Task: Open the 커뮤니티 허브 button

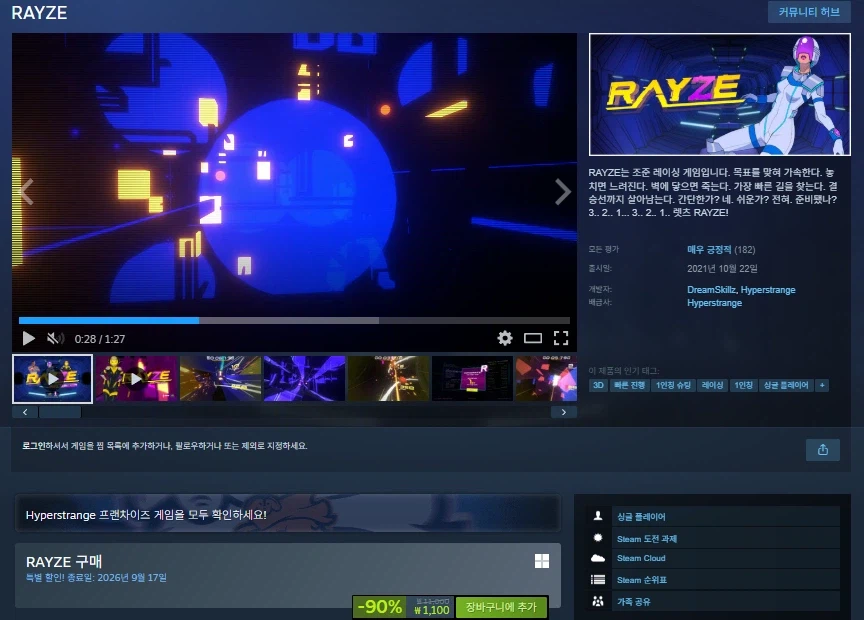Action: coord(809,12)
